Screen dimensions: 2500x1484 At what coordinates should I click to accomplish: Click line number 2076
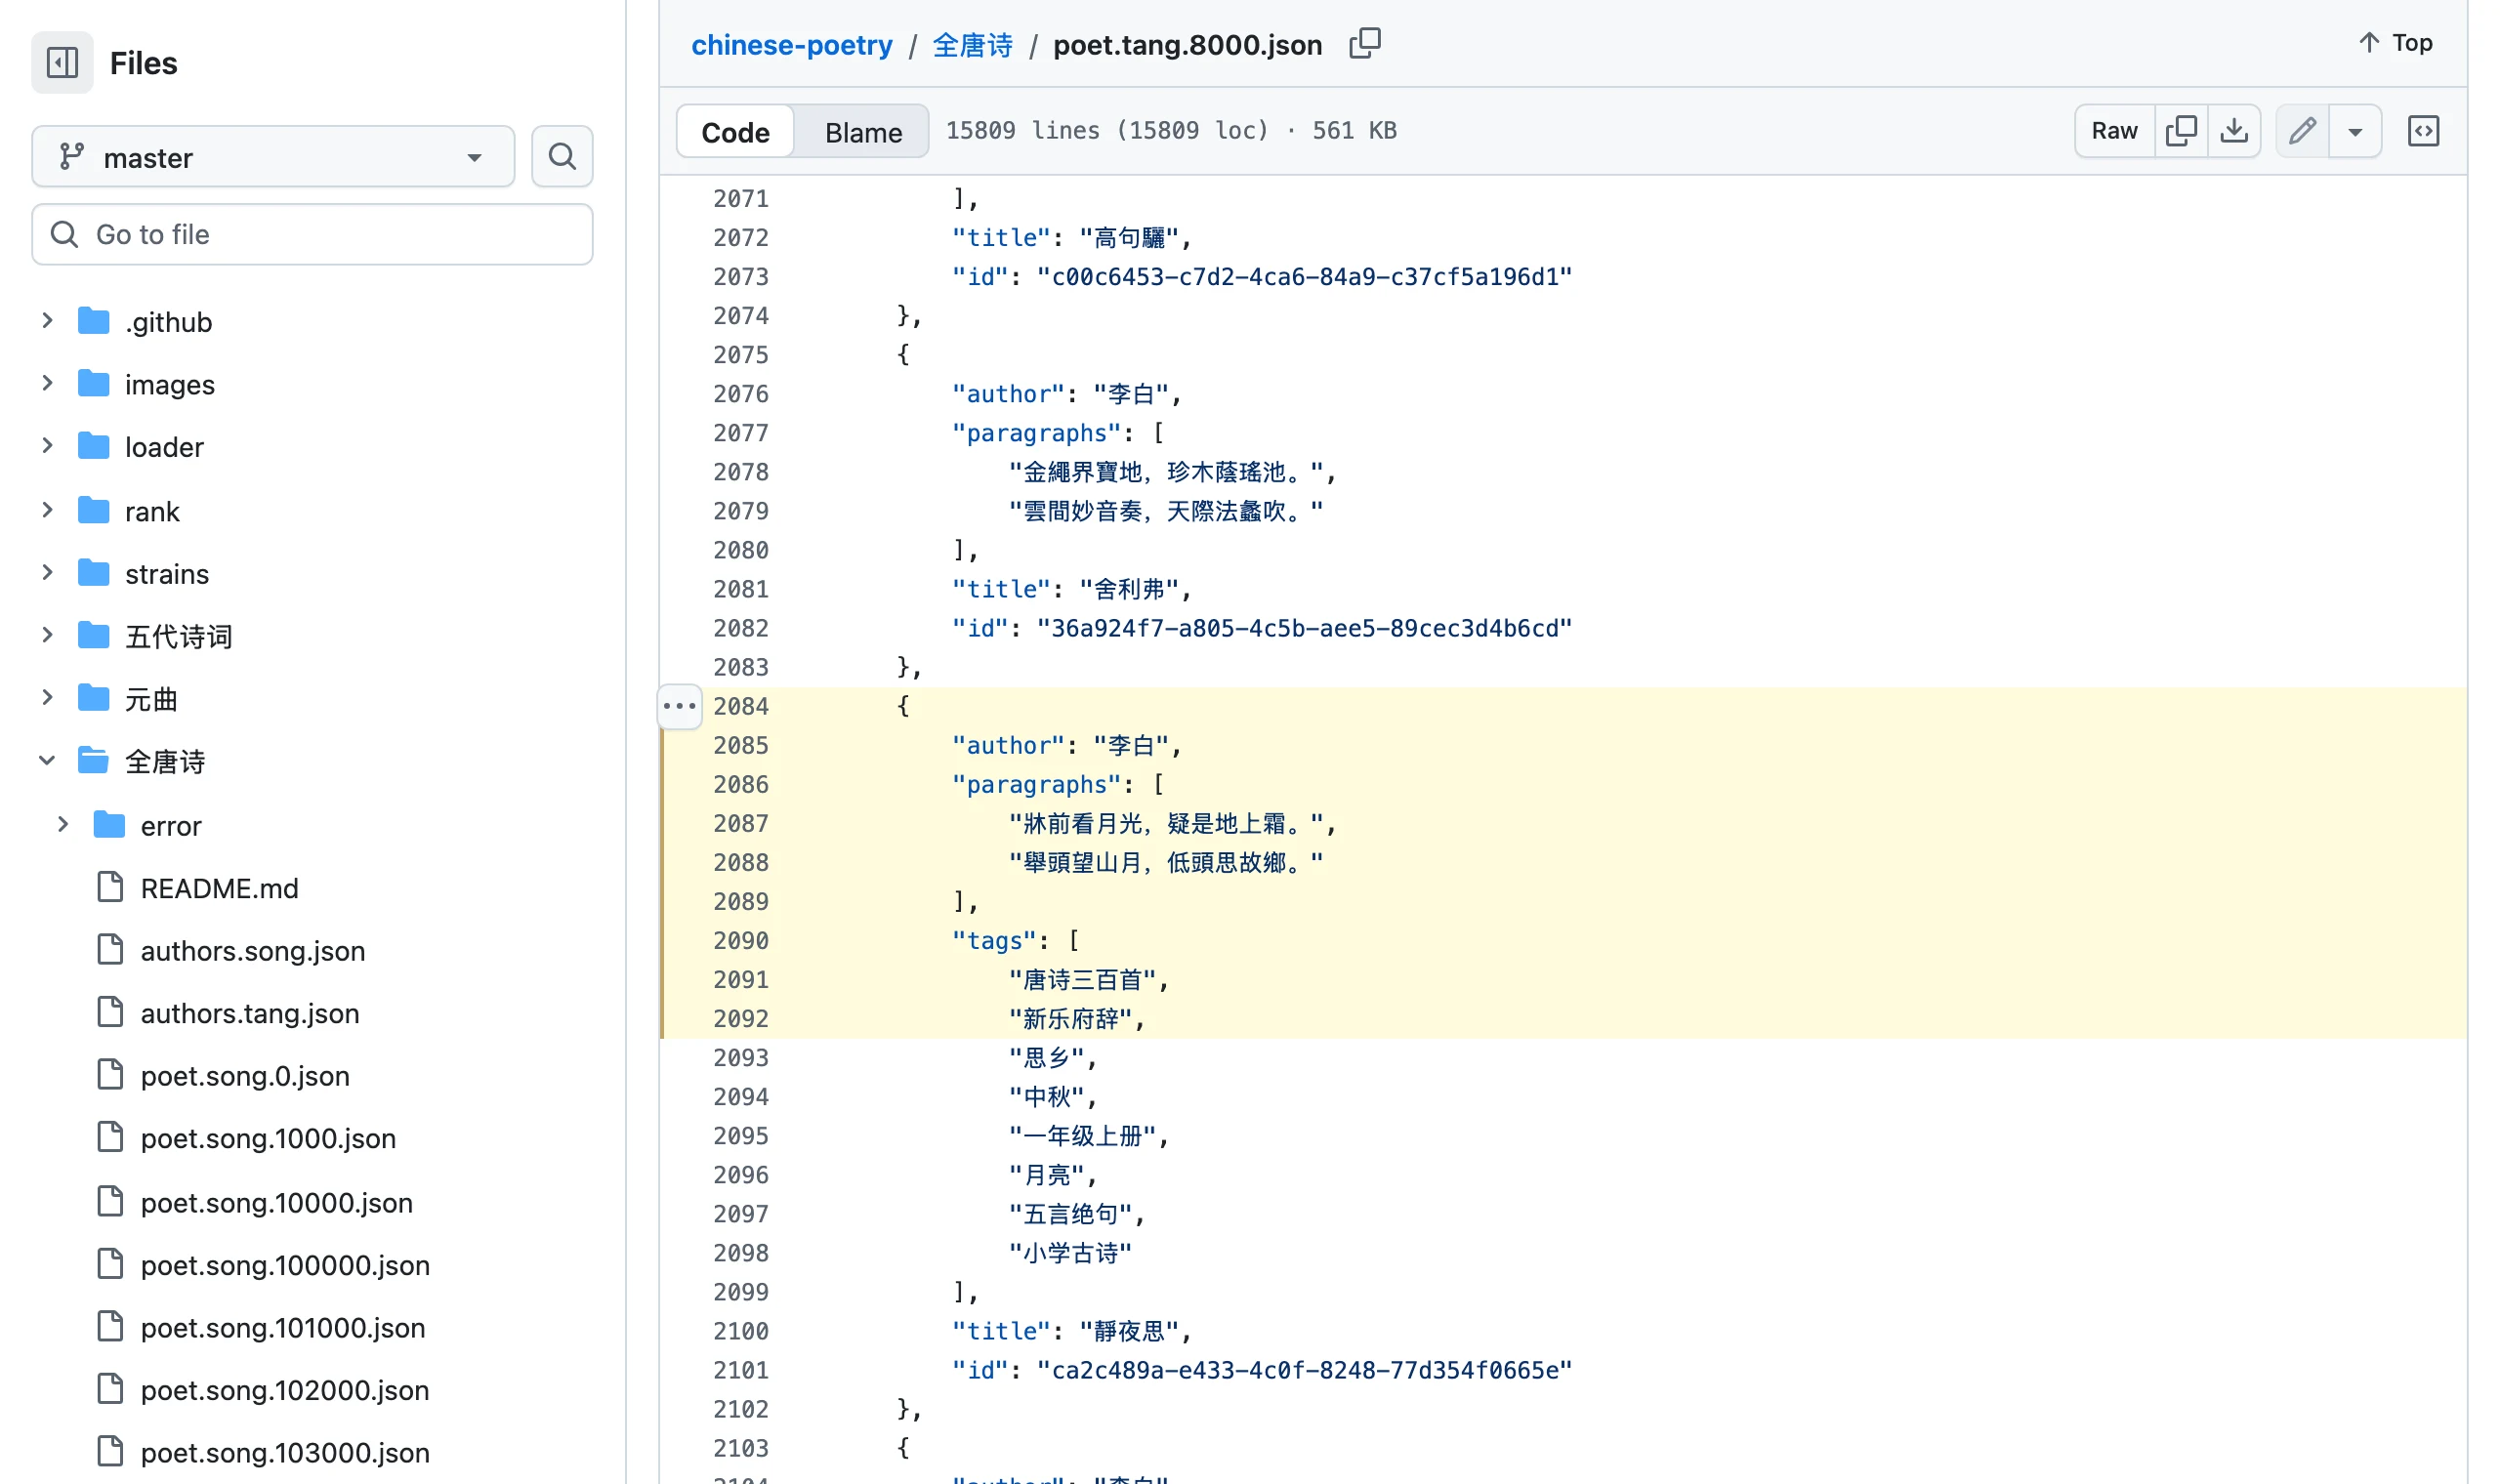[x=740, y=394]
